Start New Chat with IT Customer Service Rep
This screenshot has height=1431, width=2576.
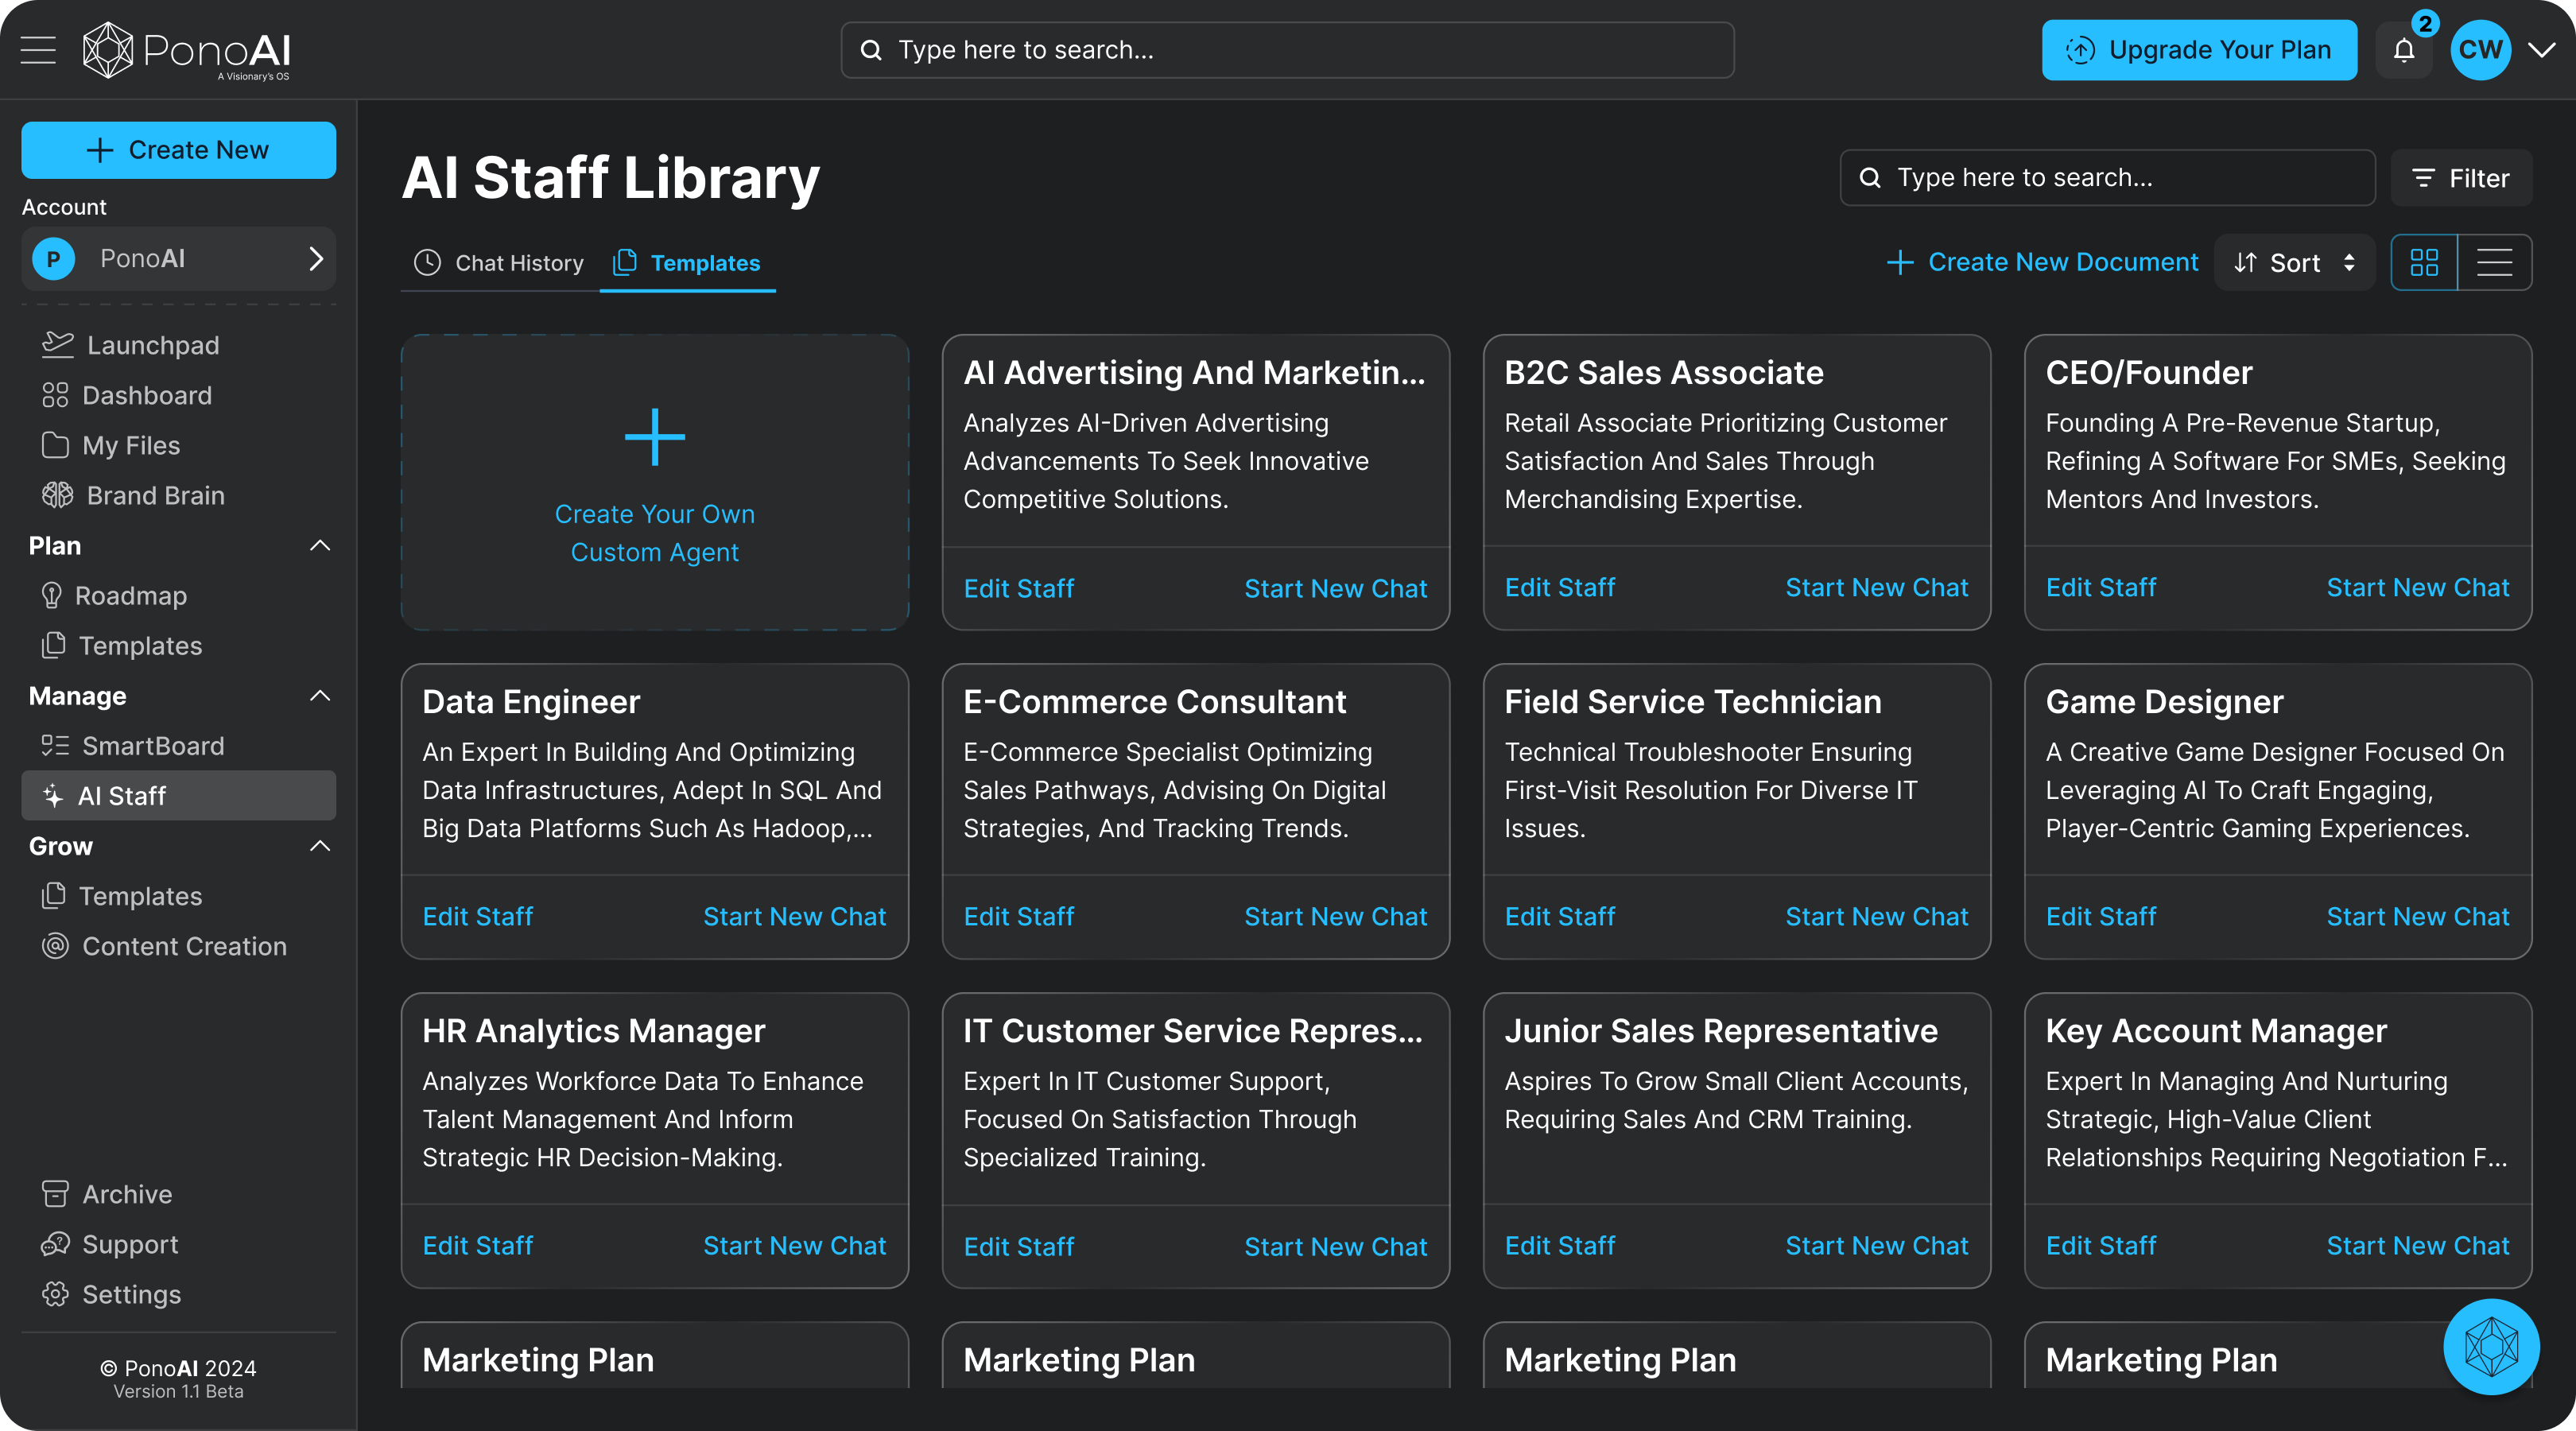[x=1335, y=1246]
